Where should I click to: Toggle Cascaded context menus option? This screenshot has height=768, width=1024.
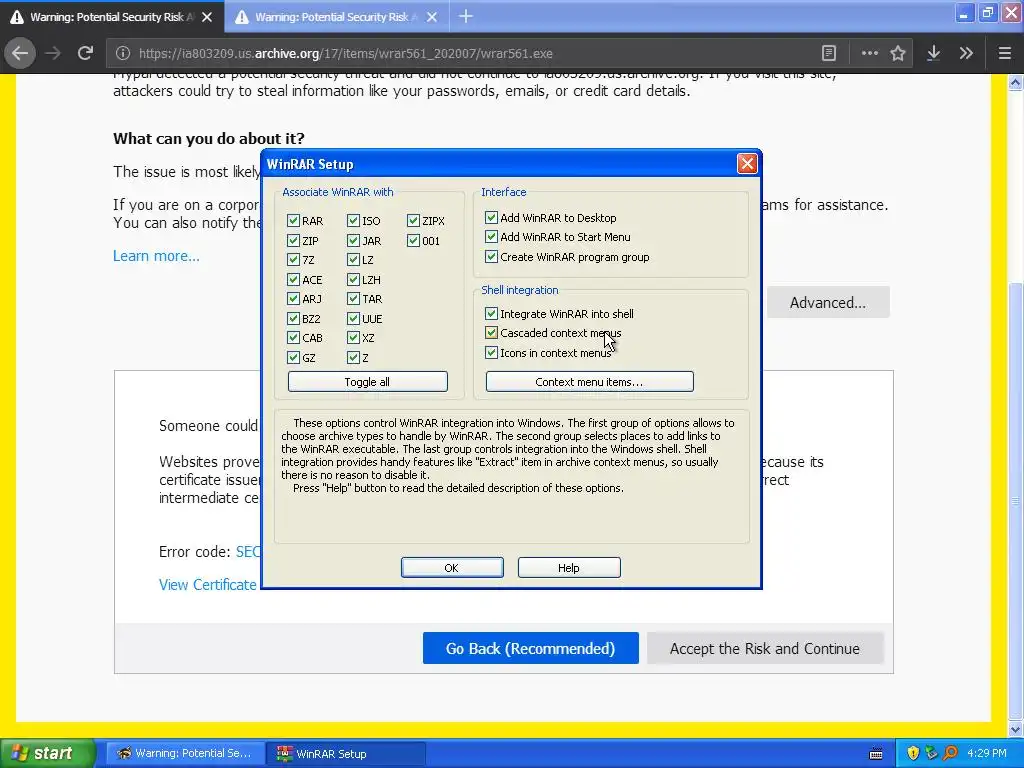pos(491,332)
